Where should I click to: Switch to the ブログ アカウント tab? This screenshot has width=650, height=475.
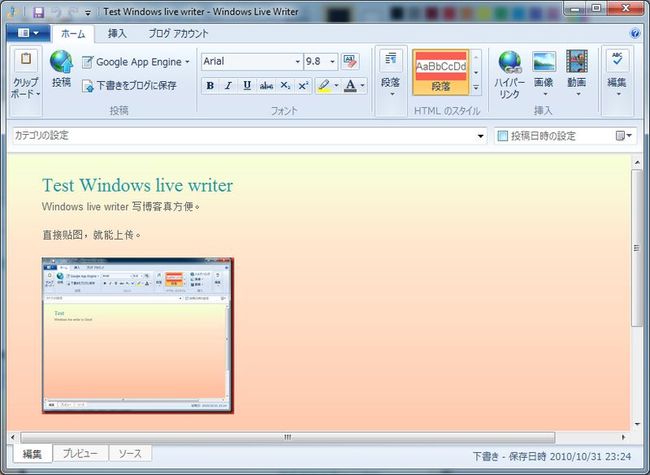[178, 34]
